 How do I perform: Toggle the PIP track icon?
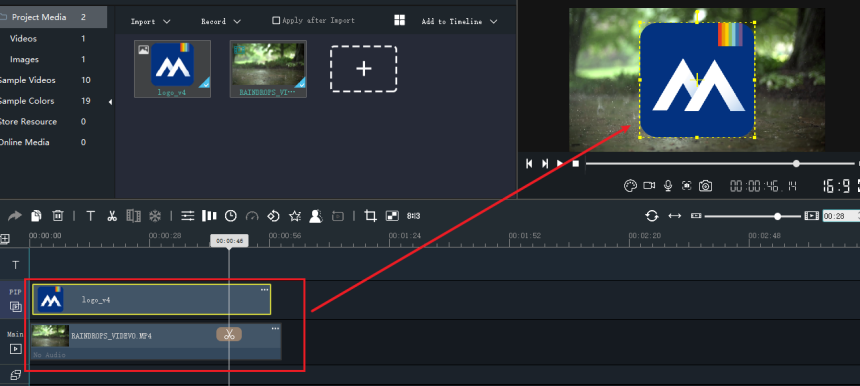pyautogui.click(x=15, y=306)
